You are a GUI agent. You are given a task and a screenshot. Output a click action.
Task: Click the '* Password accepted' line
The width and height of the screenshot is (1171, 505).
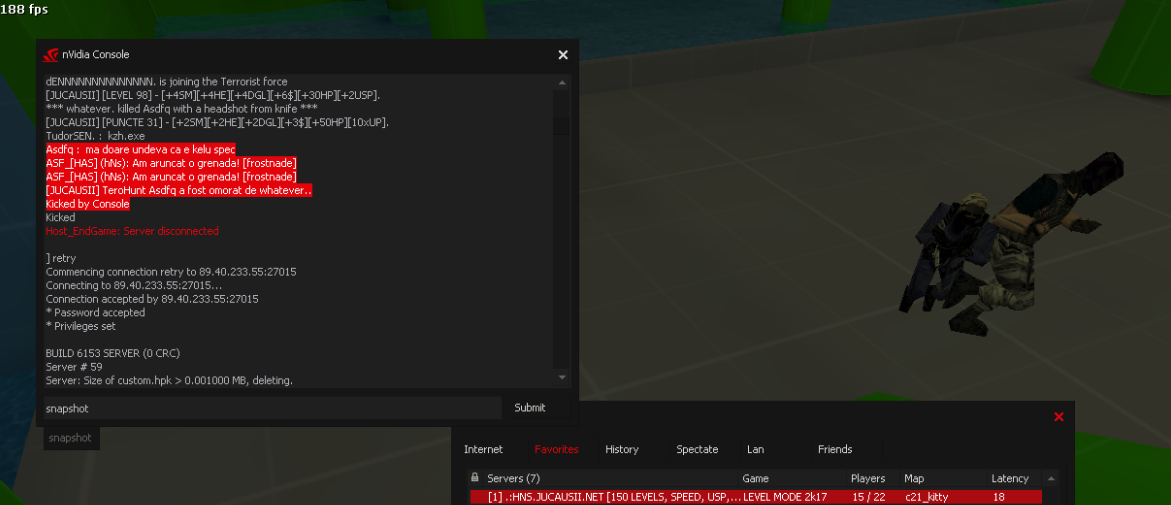pyautogui.click(x=95, y=312)
